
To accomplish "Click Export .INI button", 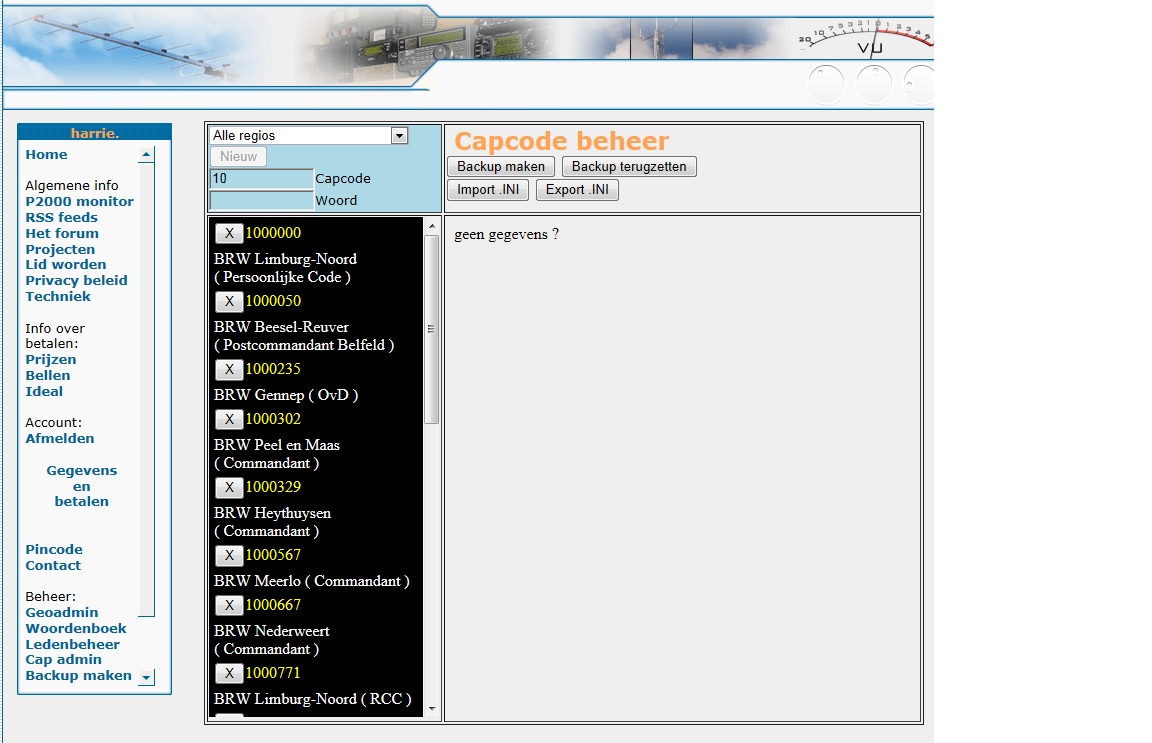I will [x=577, y=190].
